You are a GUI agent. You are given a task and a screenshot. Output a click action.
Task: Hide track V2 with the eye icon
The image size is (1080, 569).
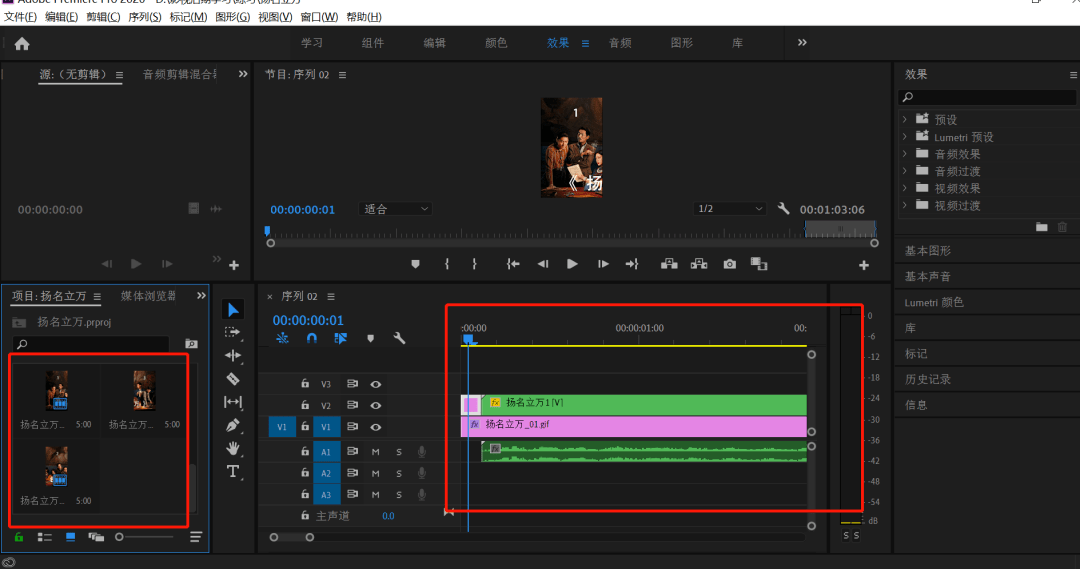pyautogui.click(x=376, y=405)
